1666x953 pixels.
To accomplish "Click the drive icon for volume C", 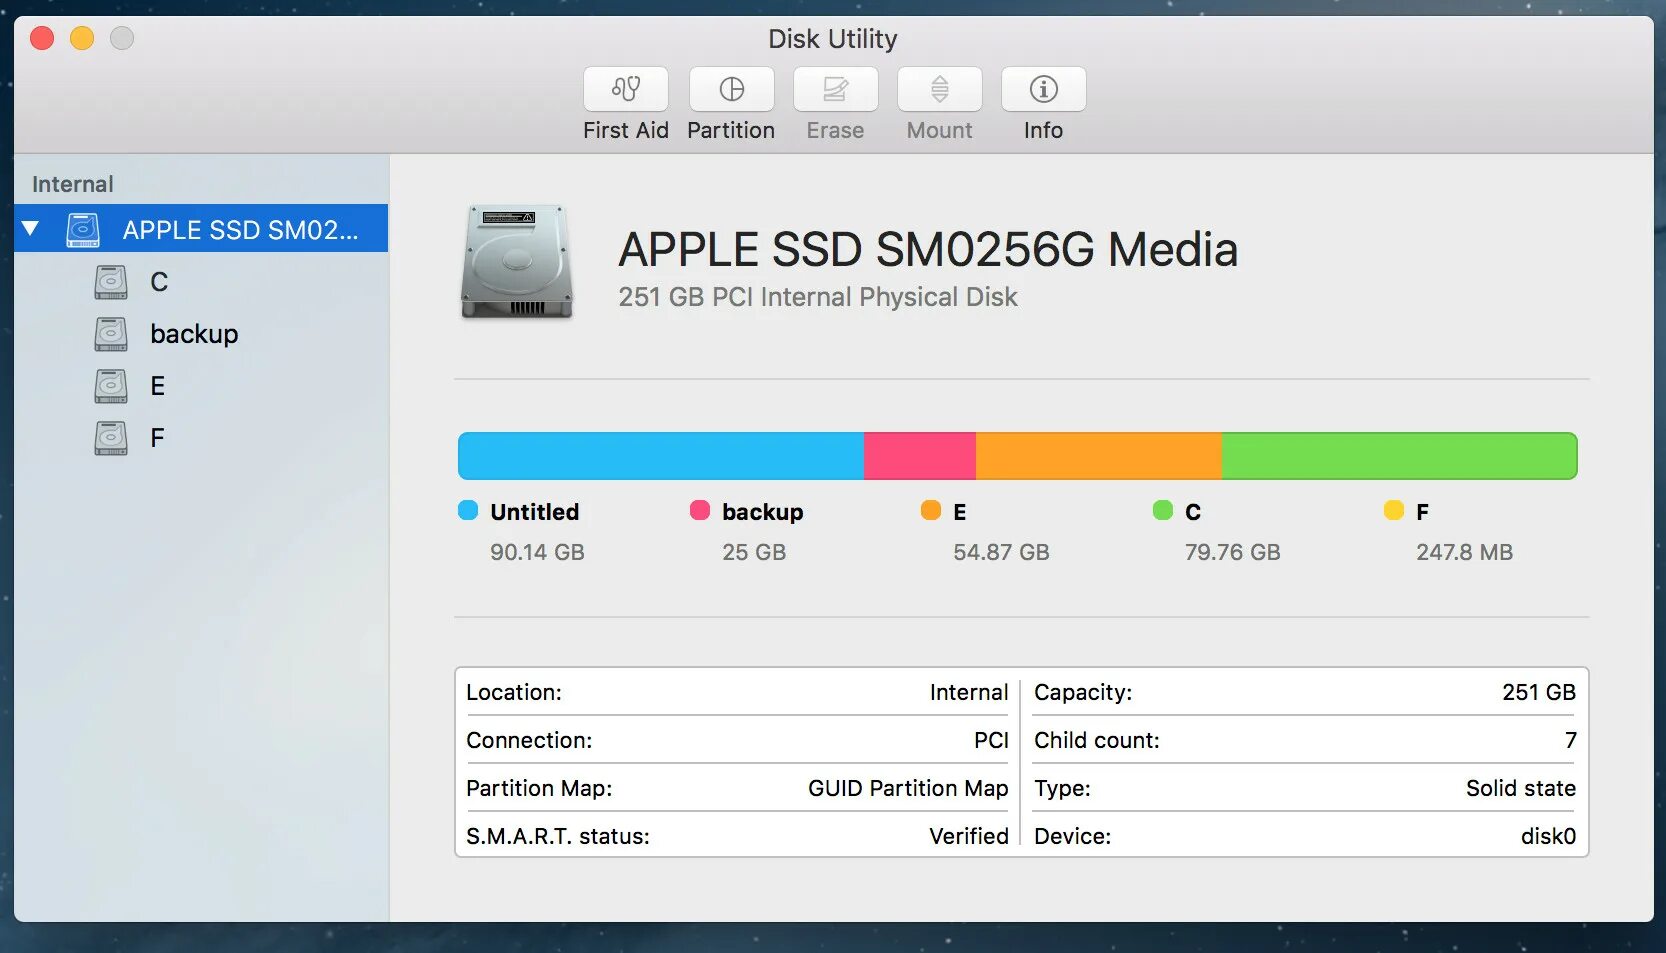I will pyautogui.click(x=111, y=282).
